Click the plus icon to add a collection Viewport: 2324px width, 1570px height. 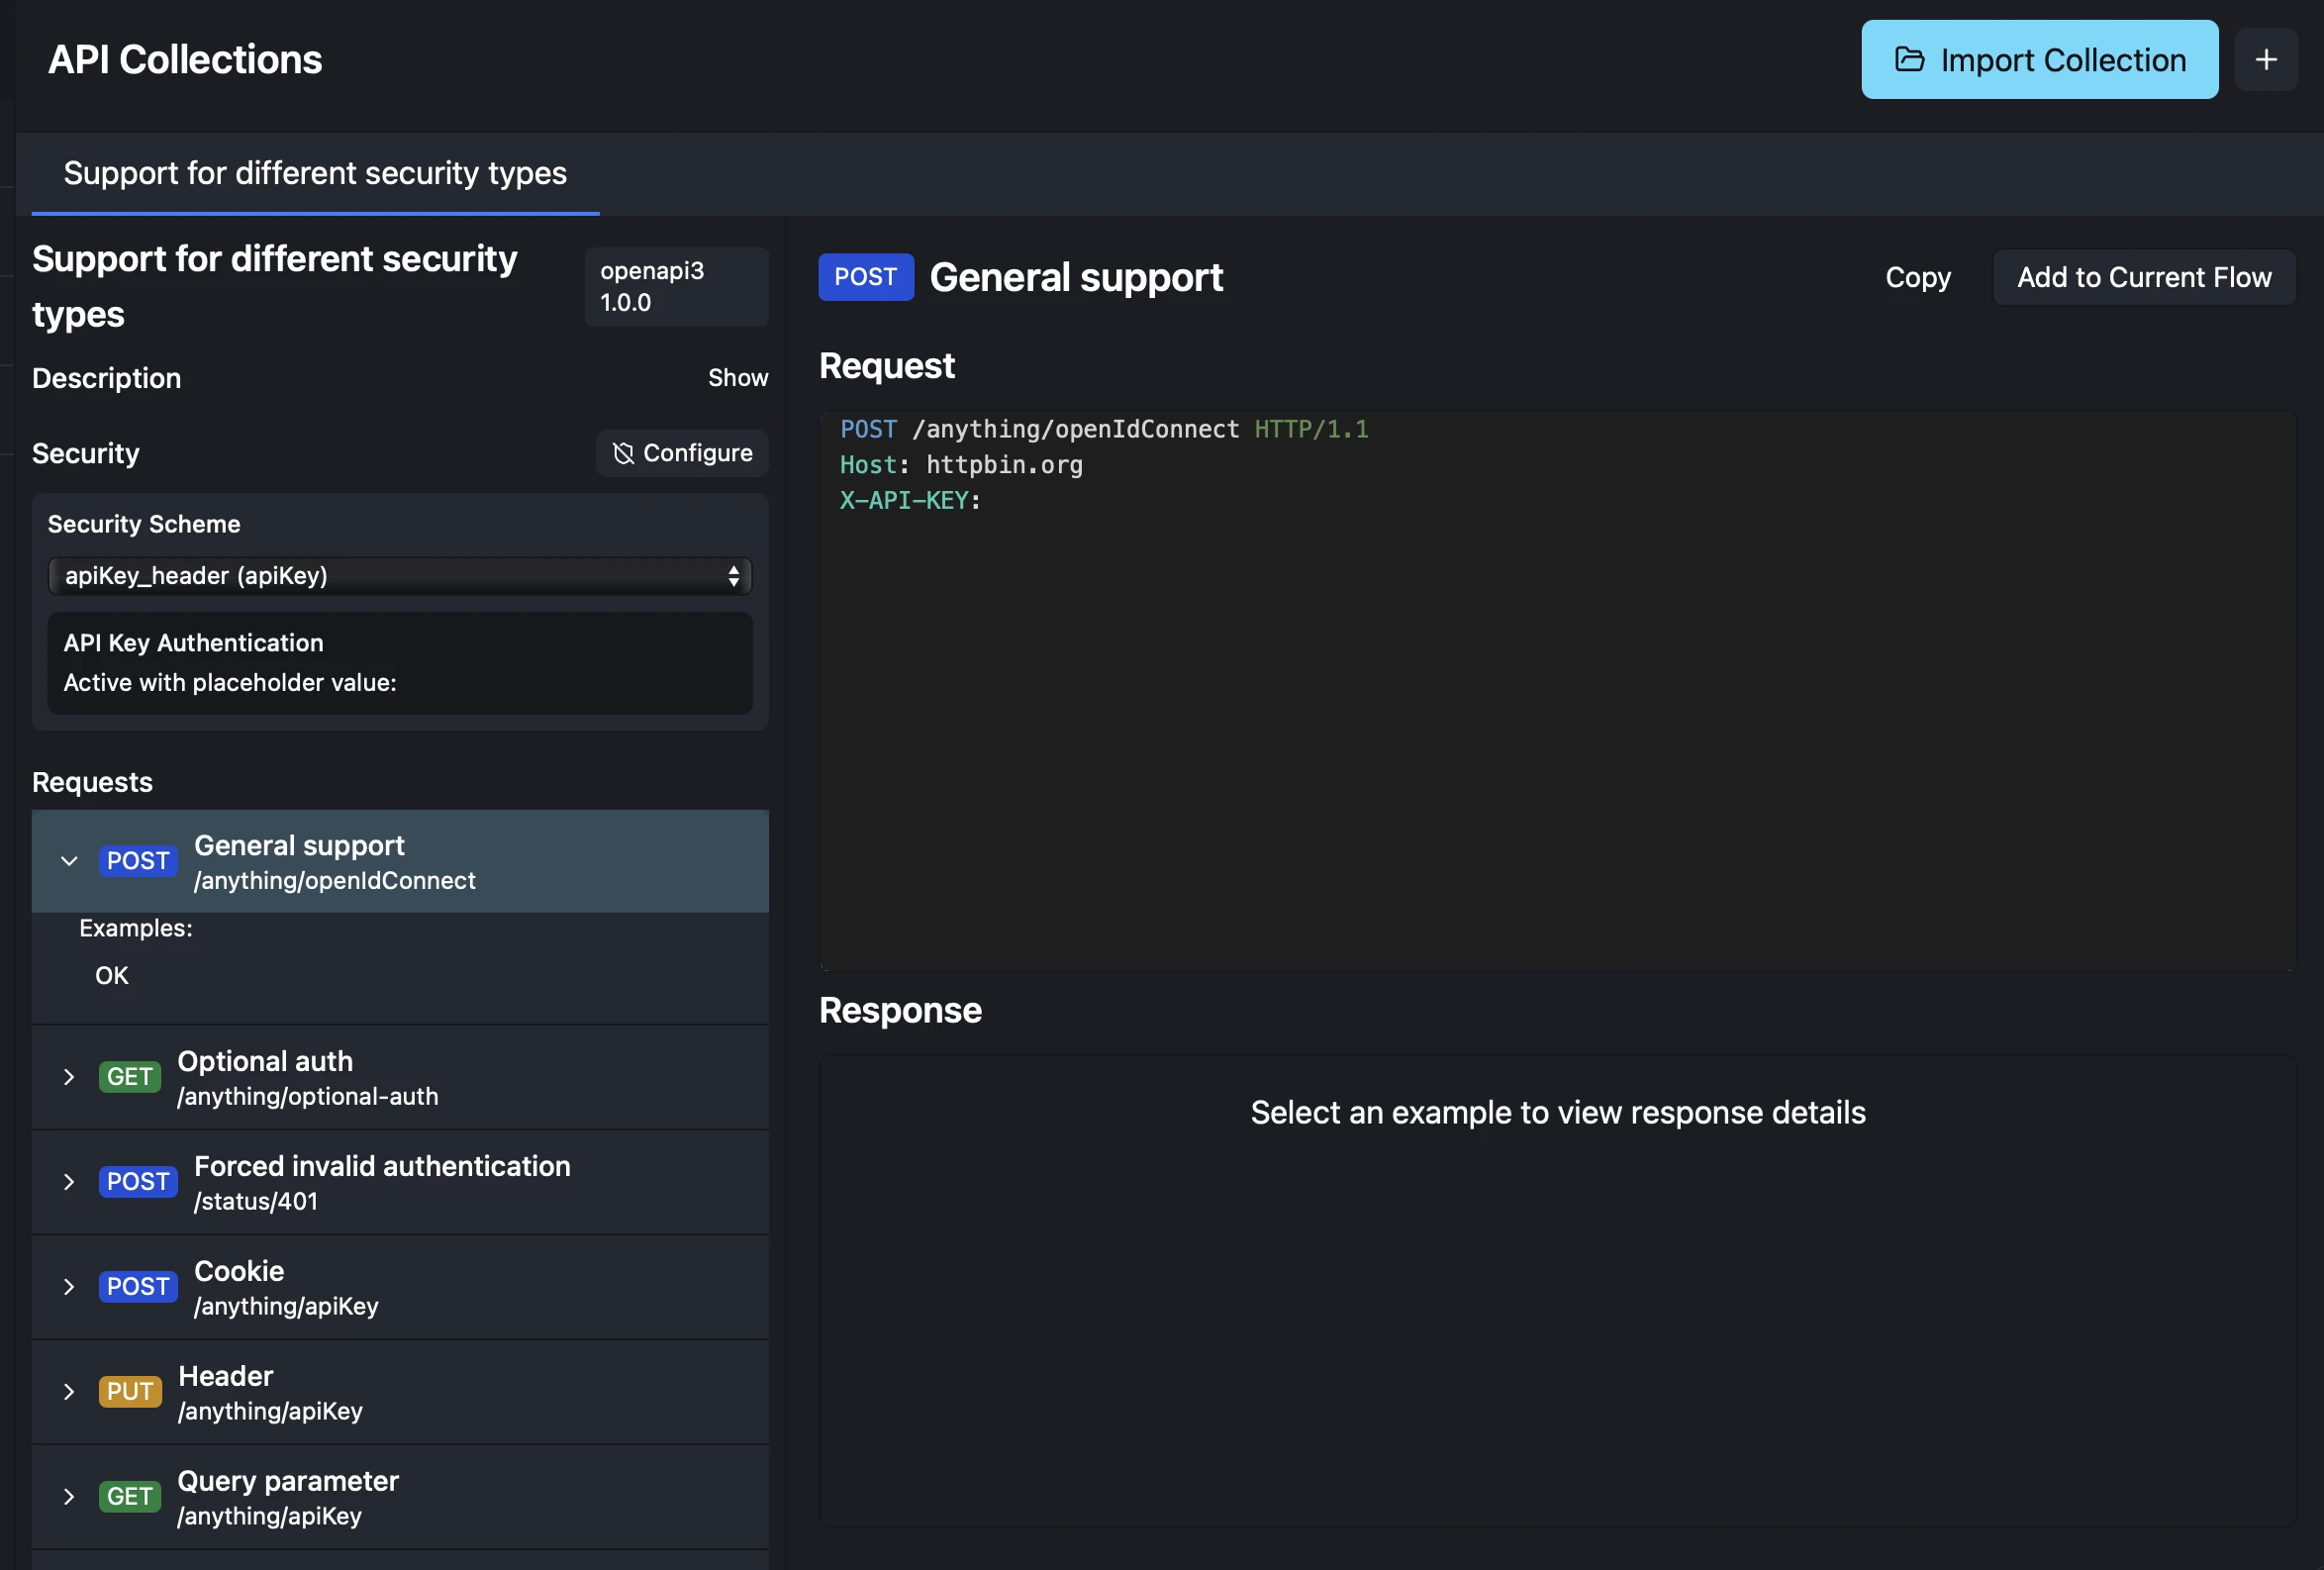click(x=2267, y=59)
